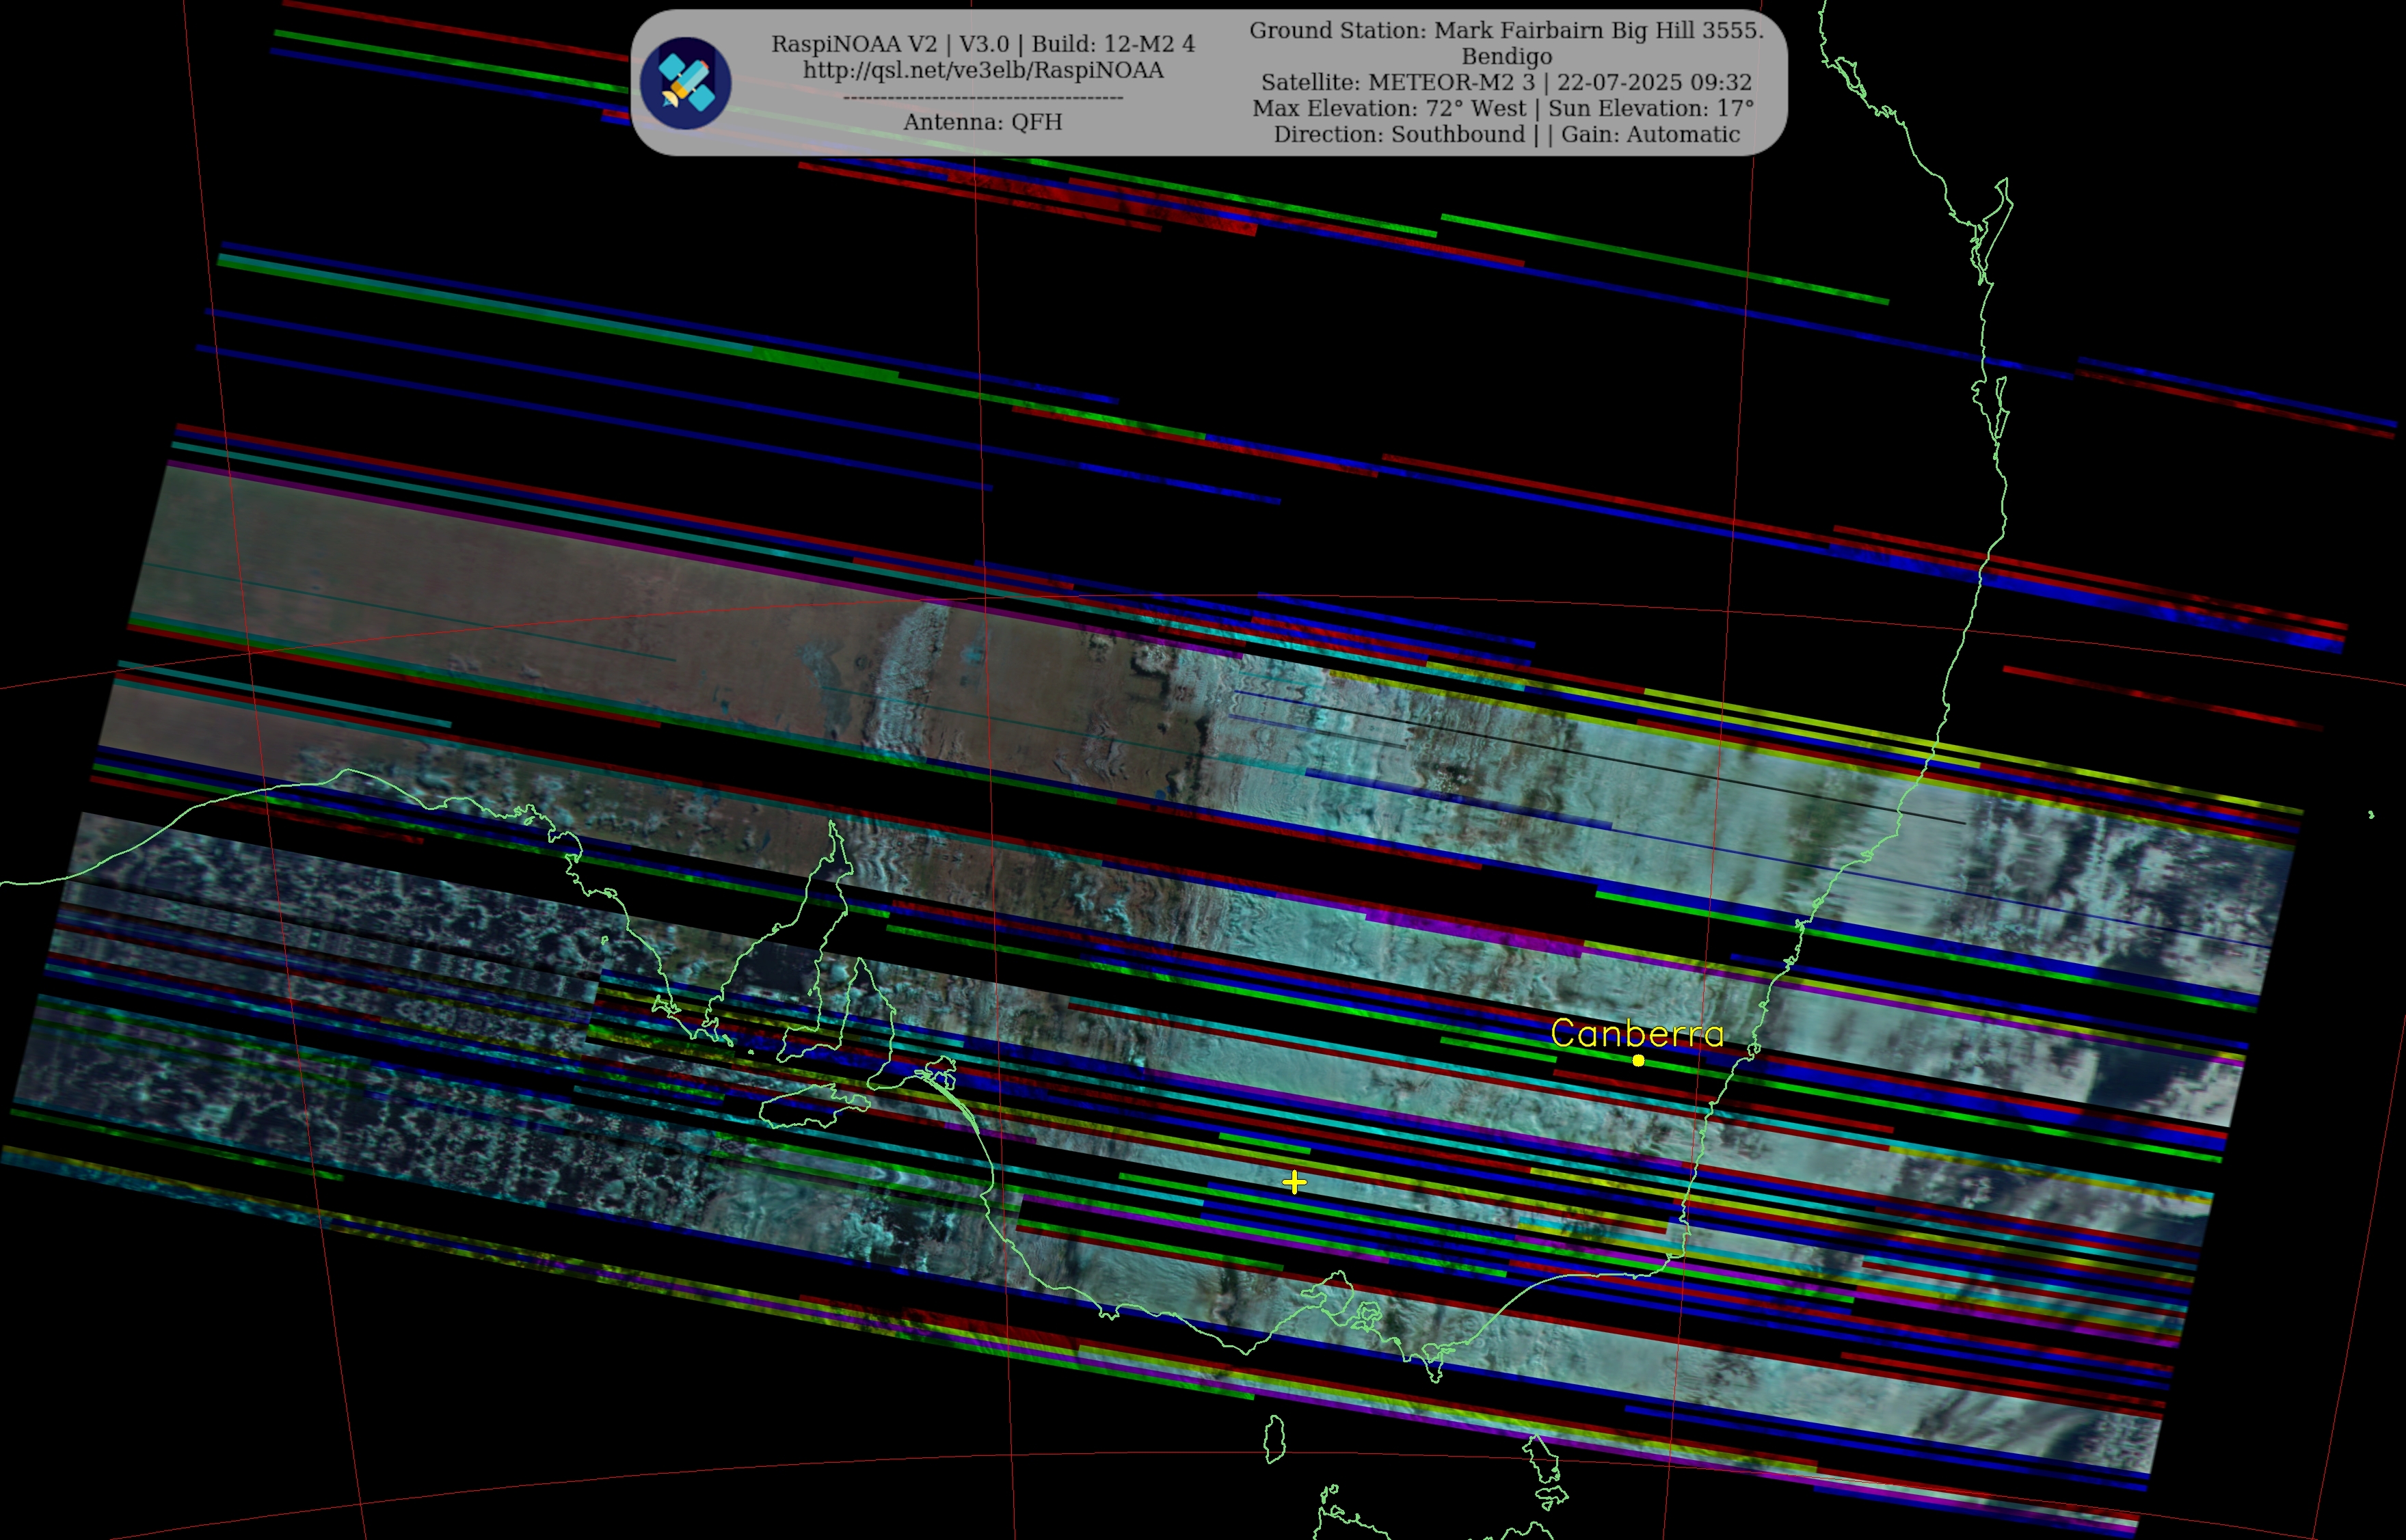Click the yellow plus ground station marker

click(1294, 1182)
